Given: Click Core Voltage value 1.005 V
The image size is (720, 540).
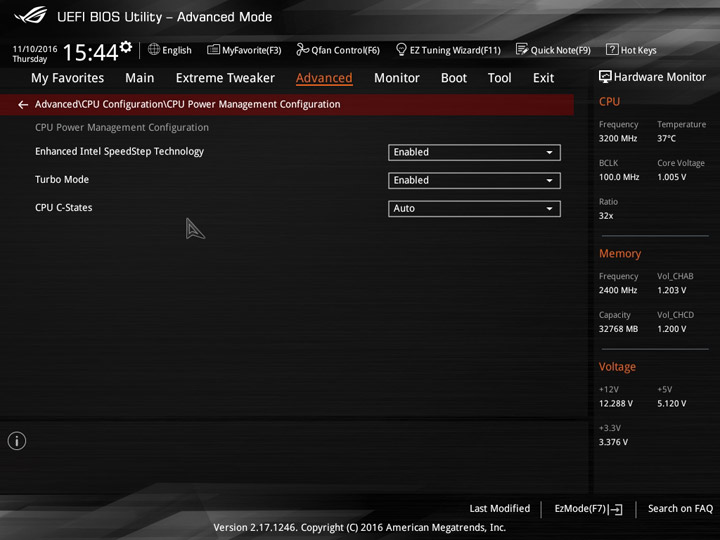Looking at the screenshot, I should 671,177.
